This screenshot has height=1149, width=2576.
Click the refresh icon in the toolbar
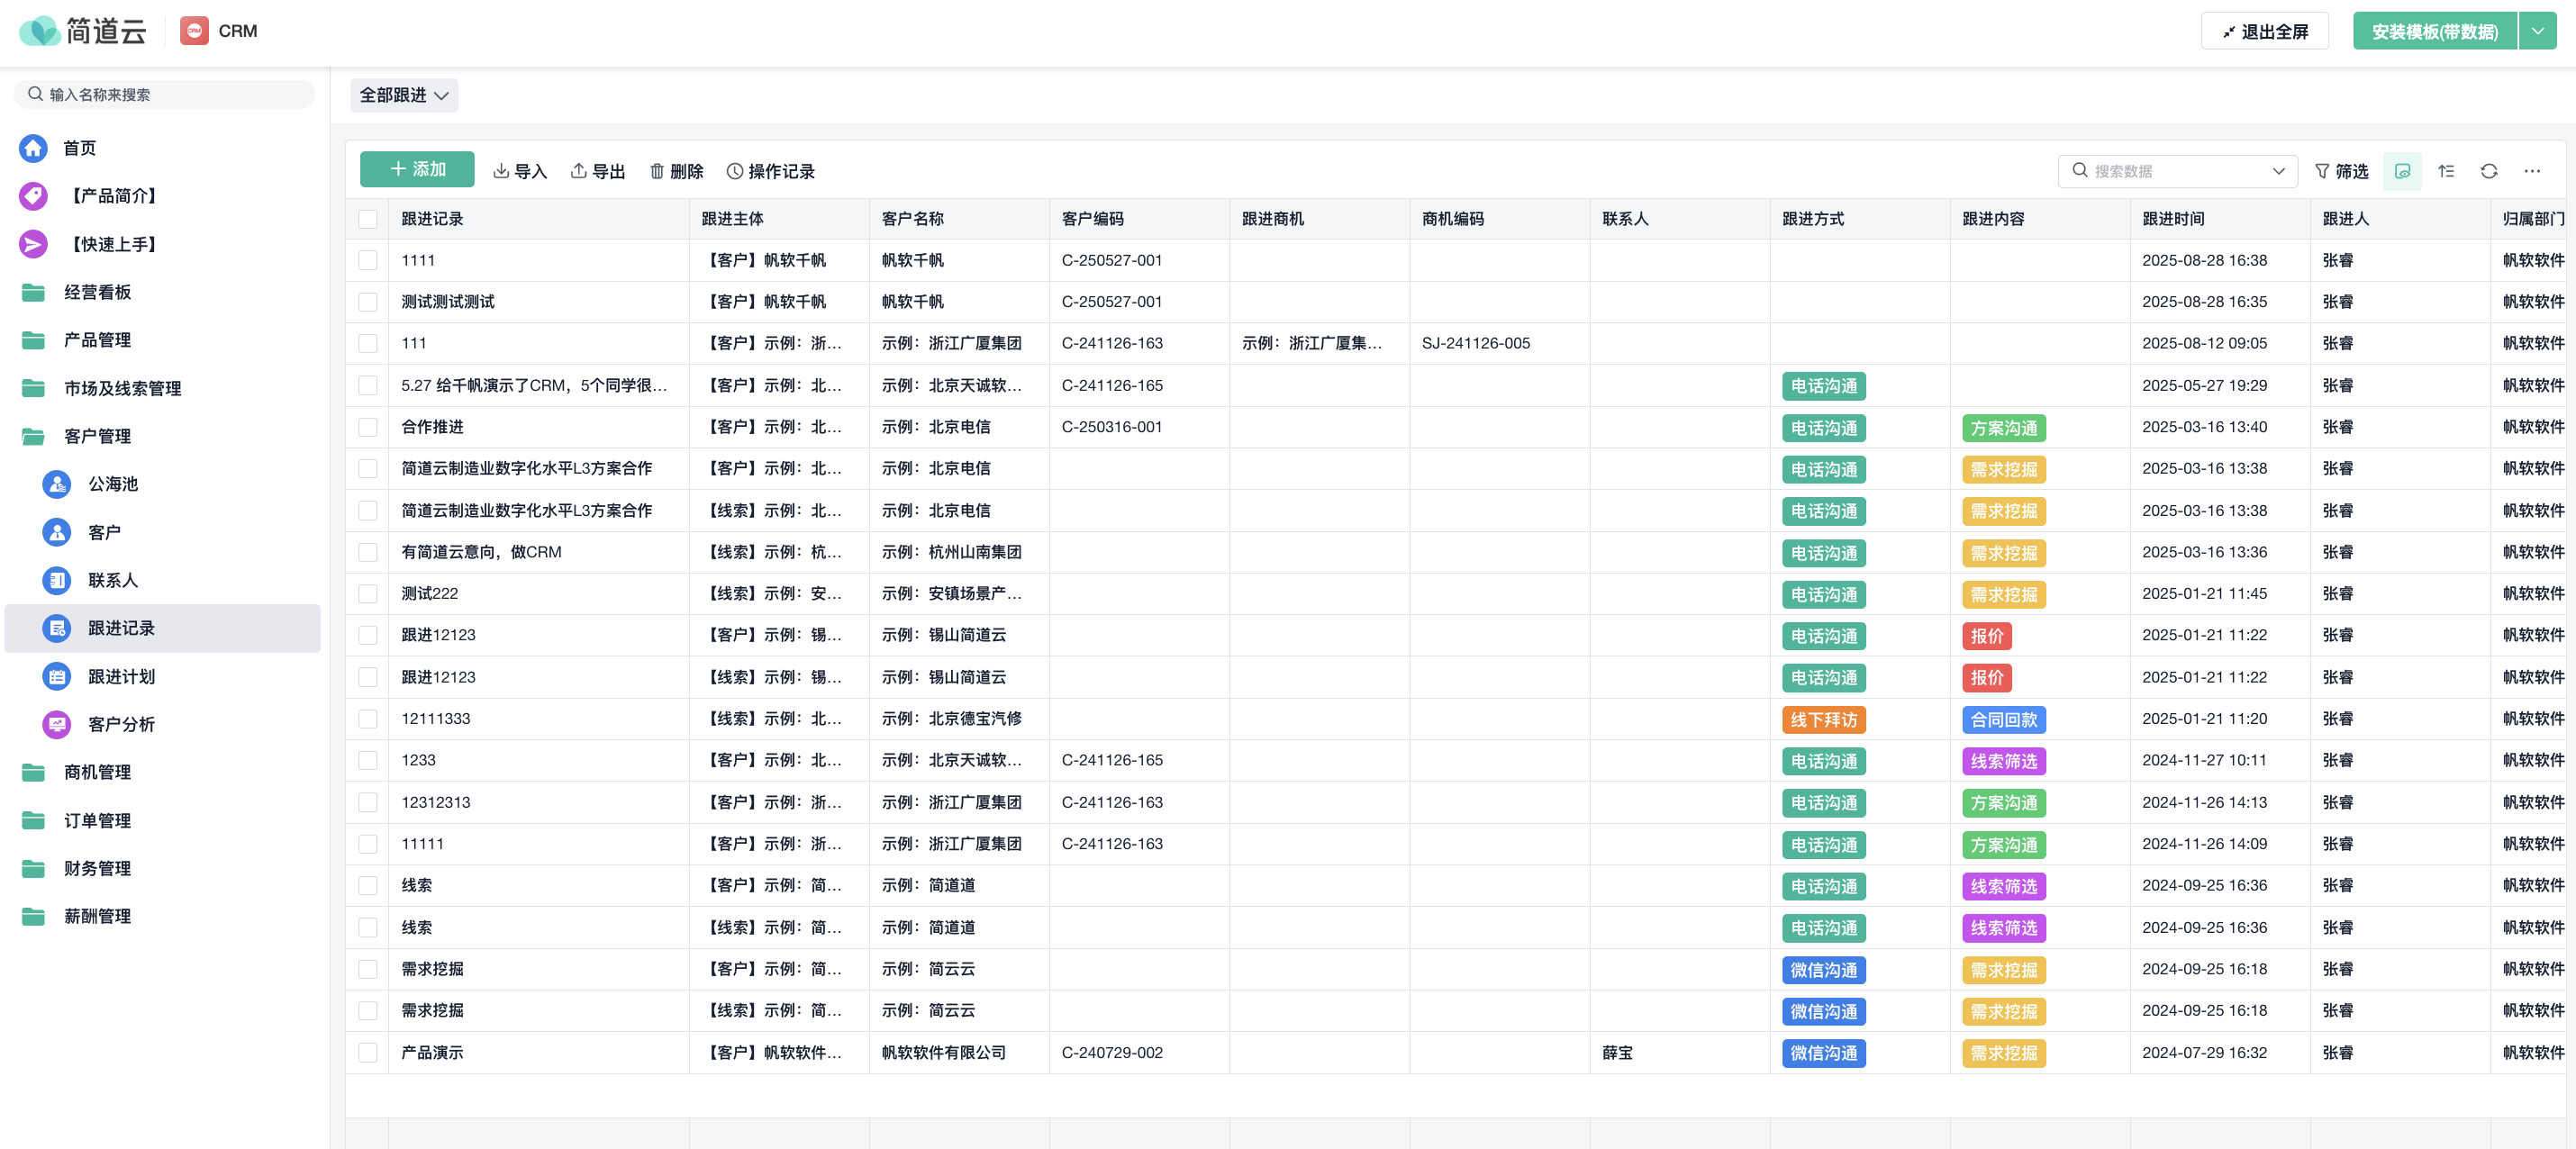pos(2488,171)
